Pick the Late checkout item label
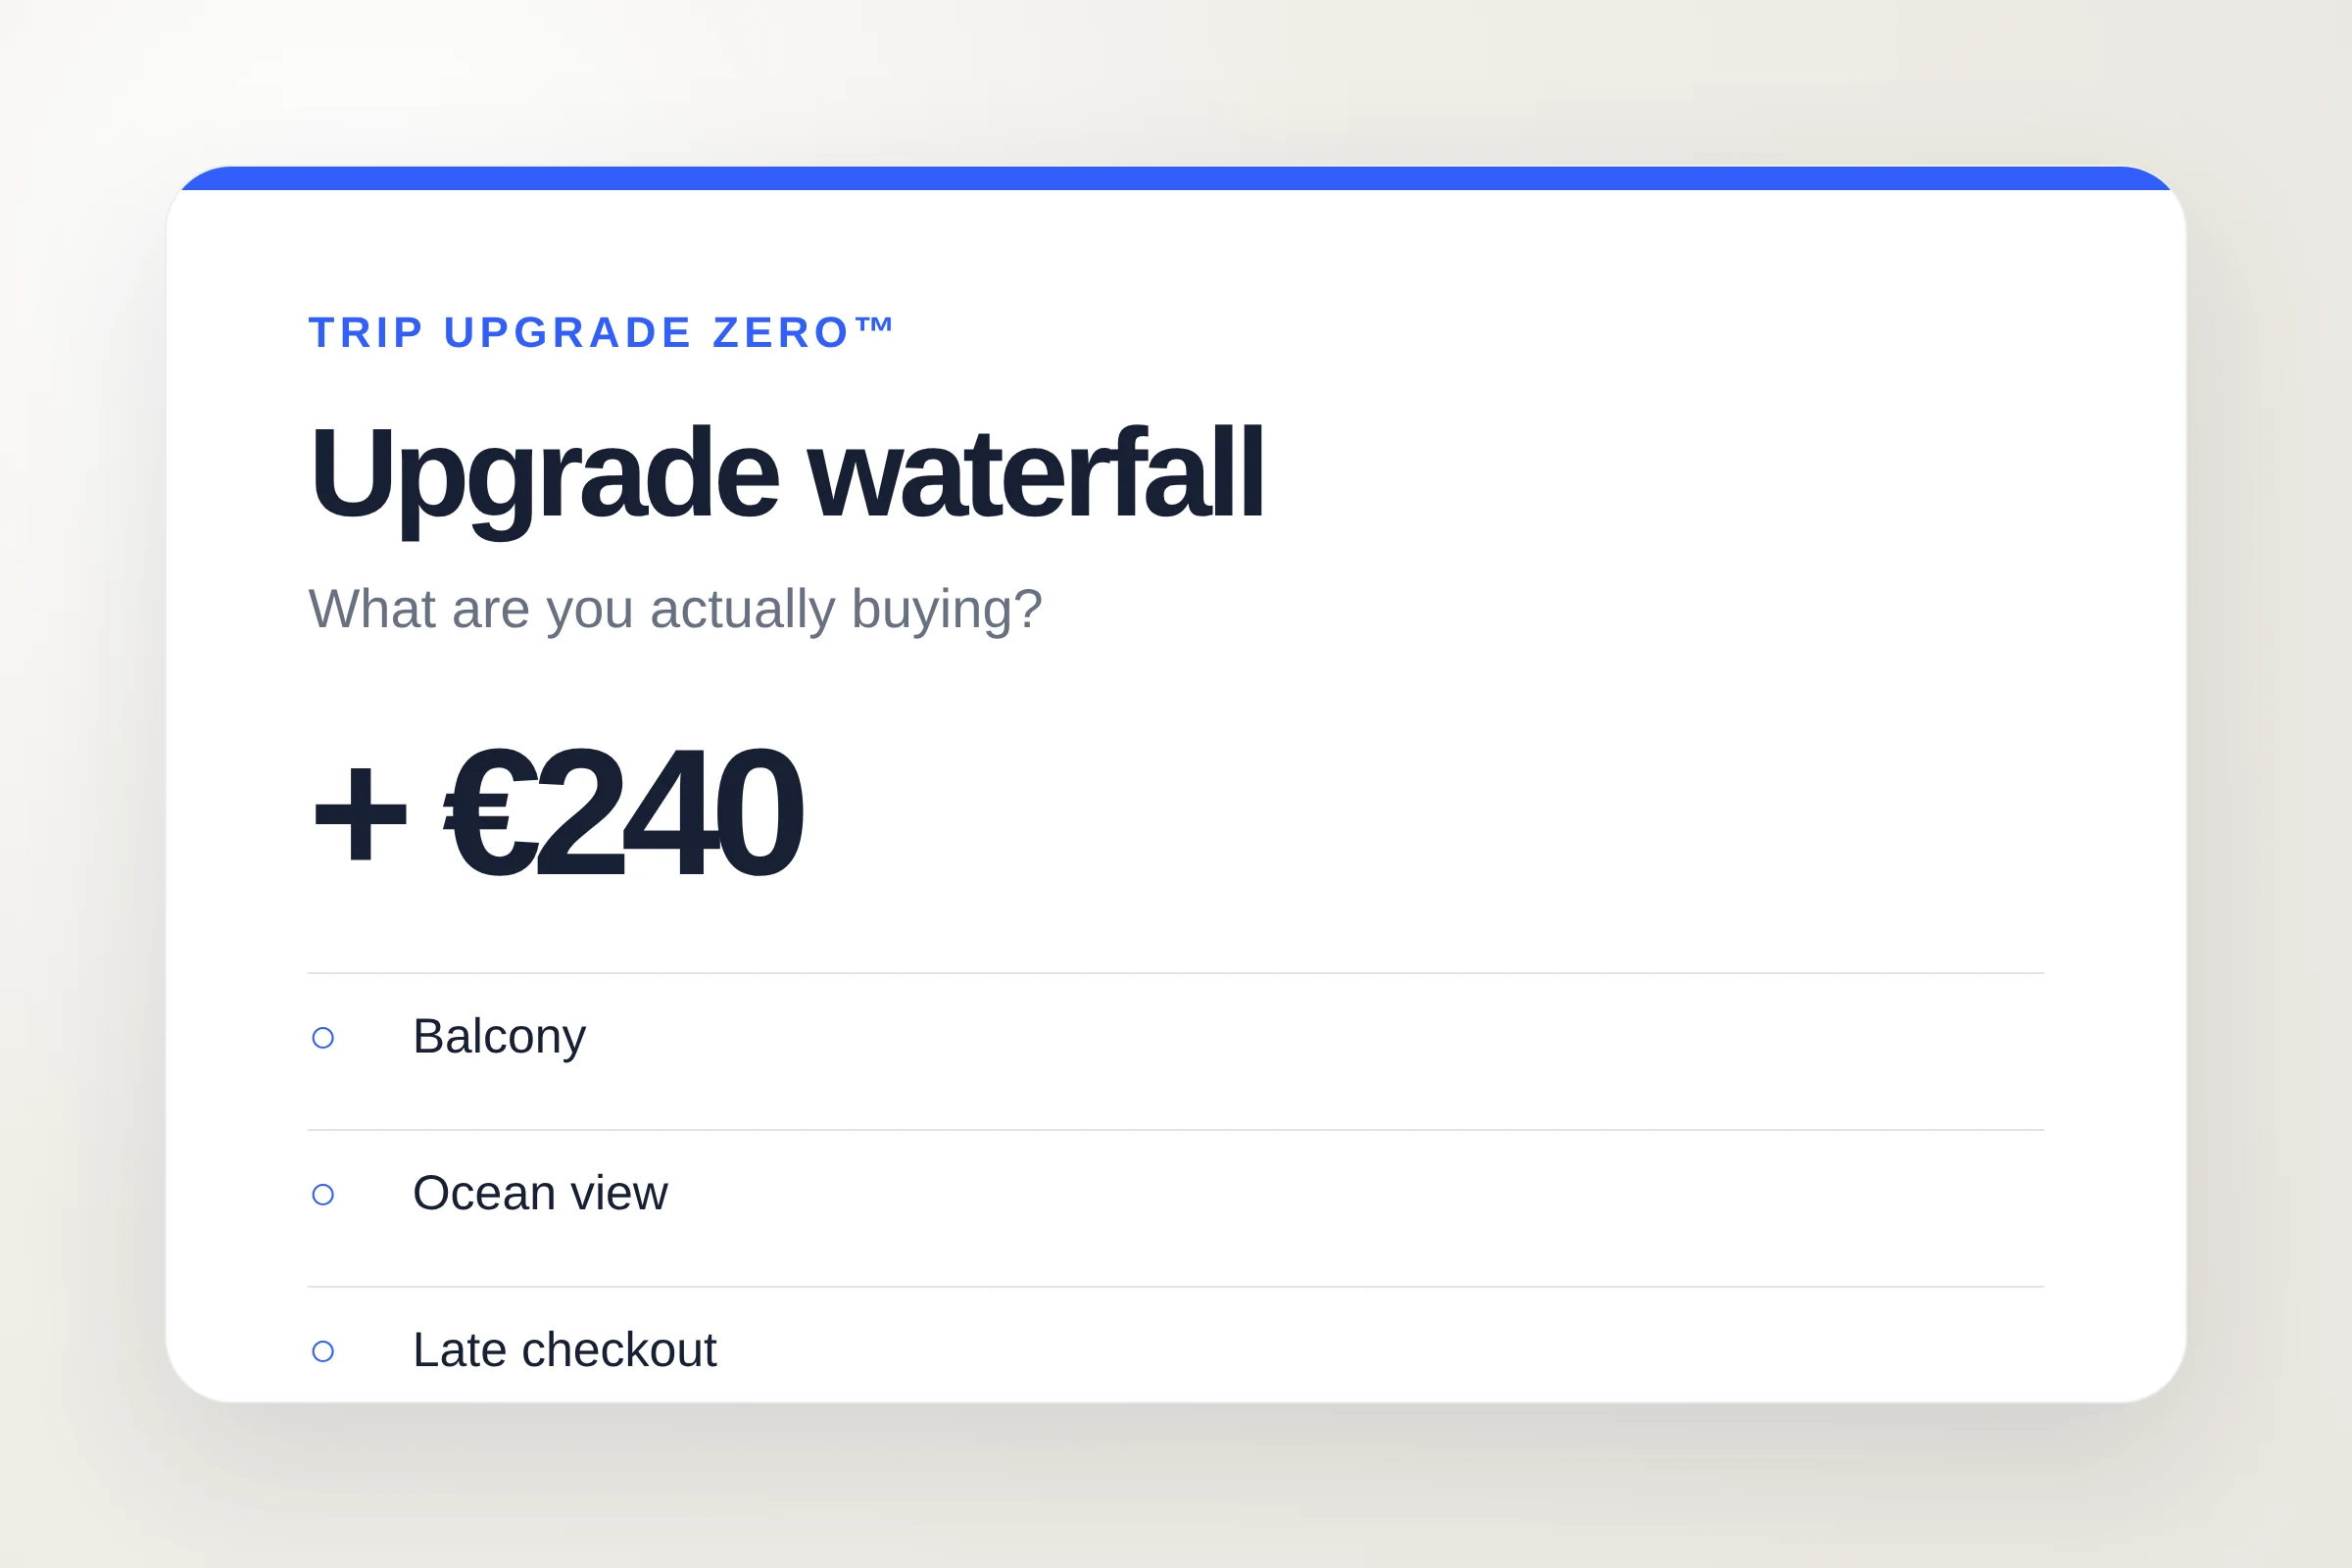The image size is (2352, 1568). click(565, 1350)
